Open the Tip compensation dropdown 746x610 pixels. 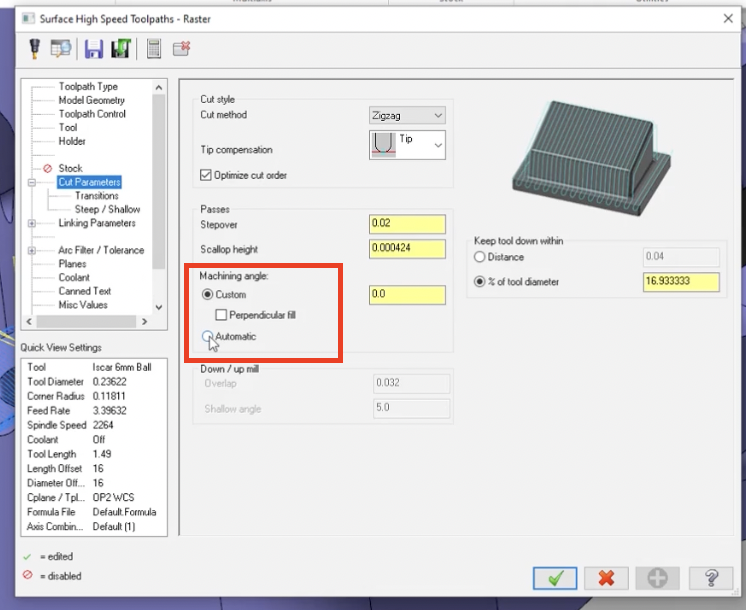tap(407, 145)
